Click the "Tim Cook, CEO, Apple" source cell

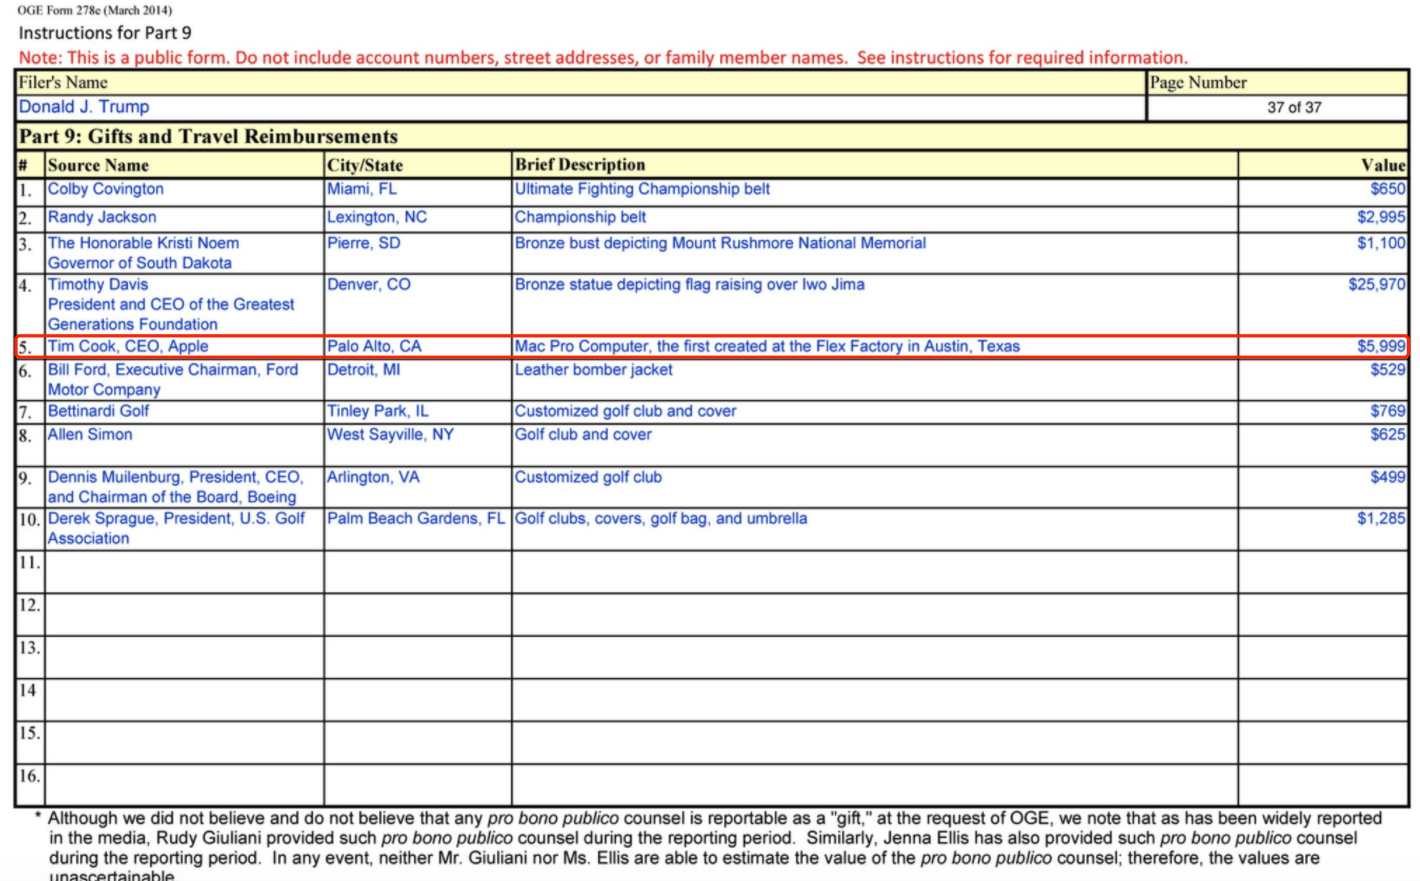(128, 346)
